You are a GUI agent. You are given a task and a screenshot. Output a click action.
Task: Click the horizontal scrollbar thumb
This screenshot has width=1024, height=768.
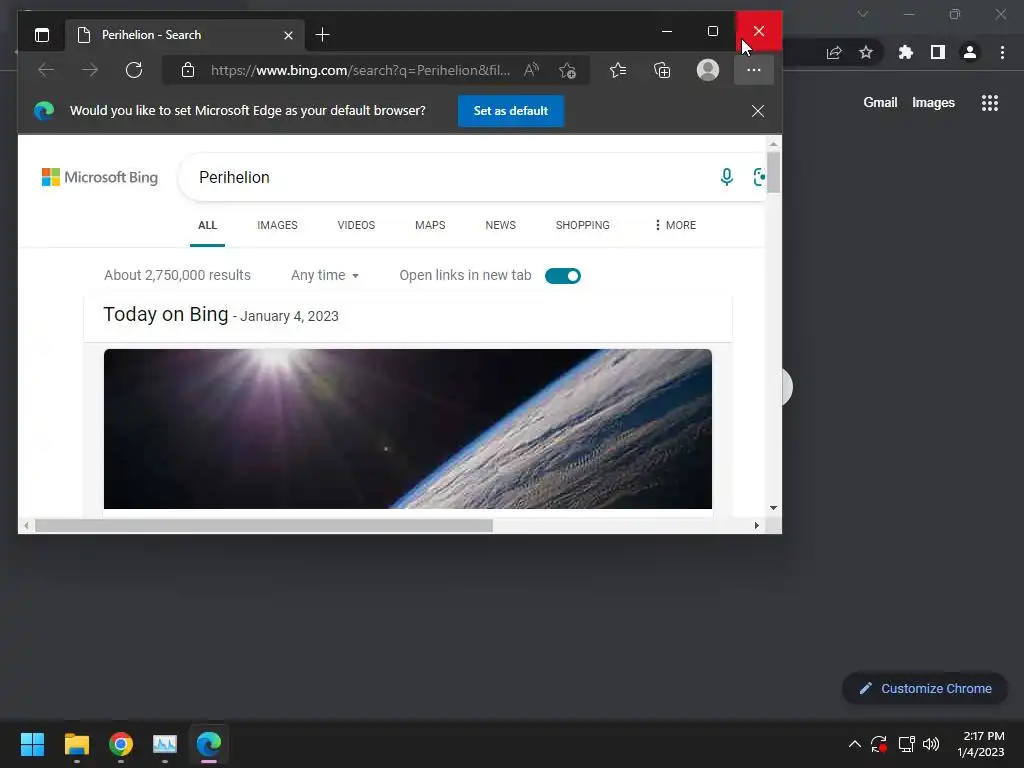coord(264,526)
